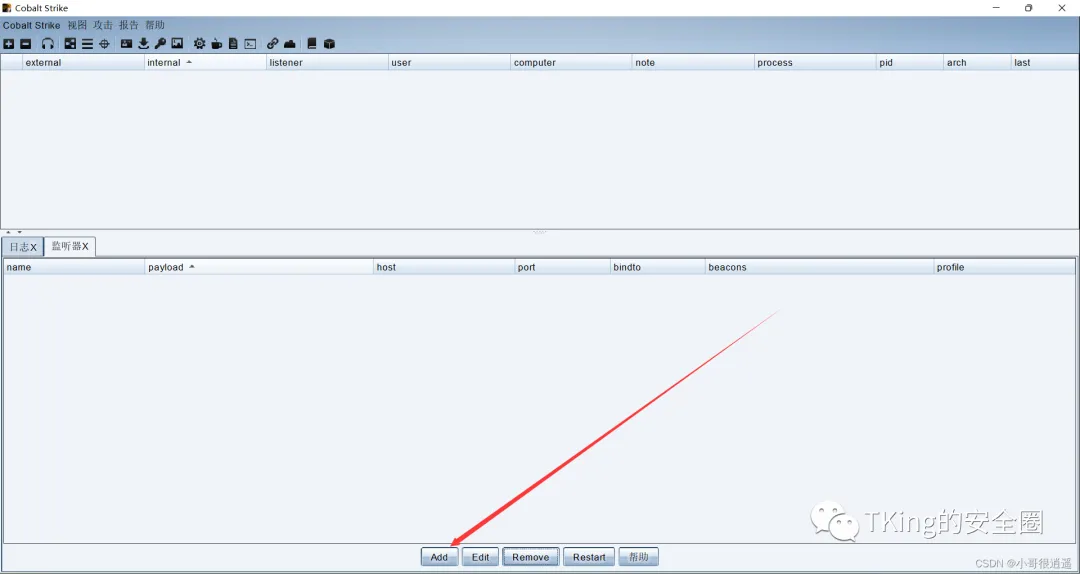Open keystrokes via the key icon
The height and width of the screenshot is (574, 1080).
pyautogui.click(x=160, y=43)
